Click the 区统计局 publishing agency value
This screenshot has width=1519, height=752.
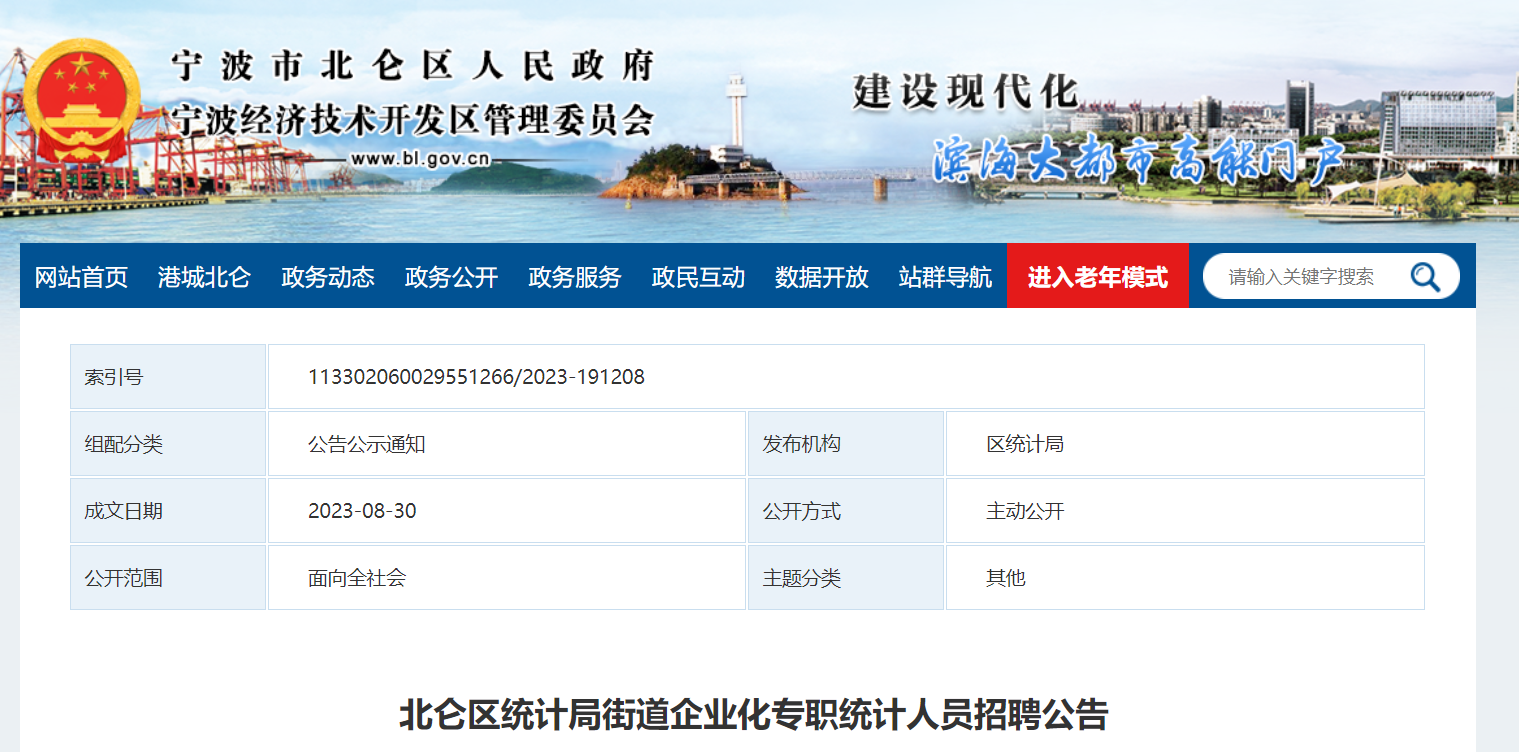coord(1025,444)
